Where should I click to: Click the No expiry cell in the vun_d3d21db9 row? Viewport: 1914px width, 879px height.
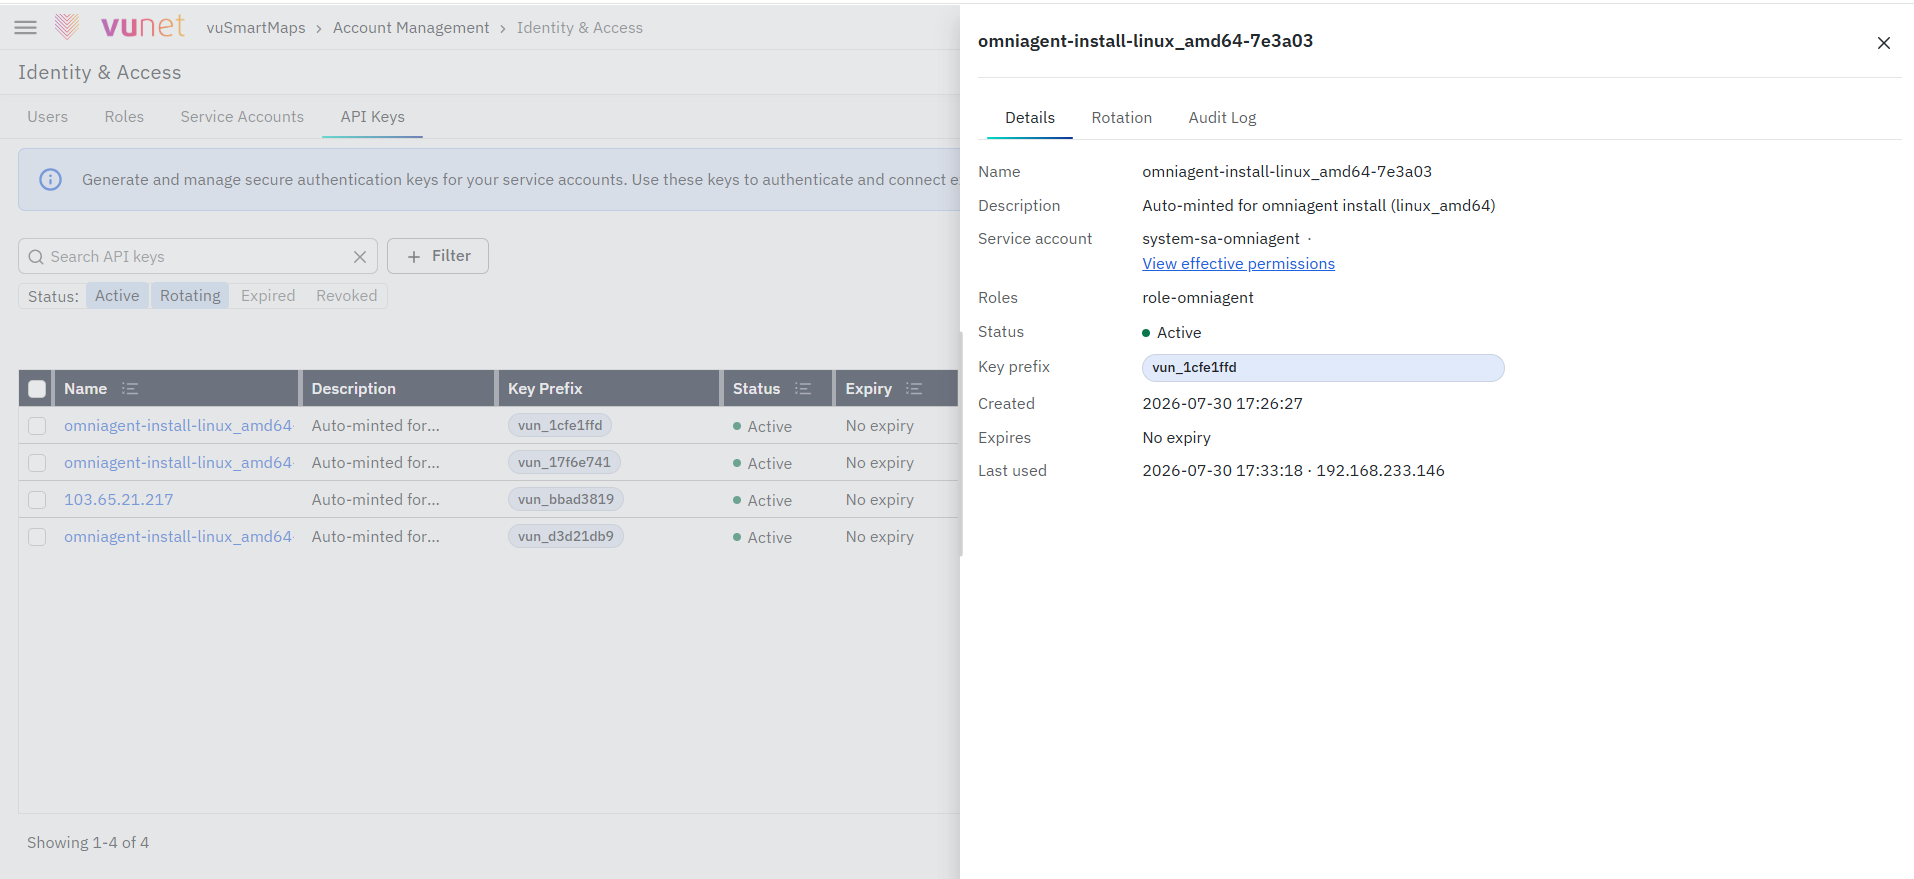point(880,537)
